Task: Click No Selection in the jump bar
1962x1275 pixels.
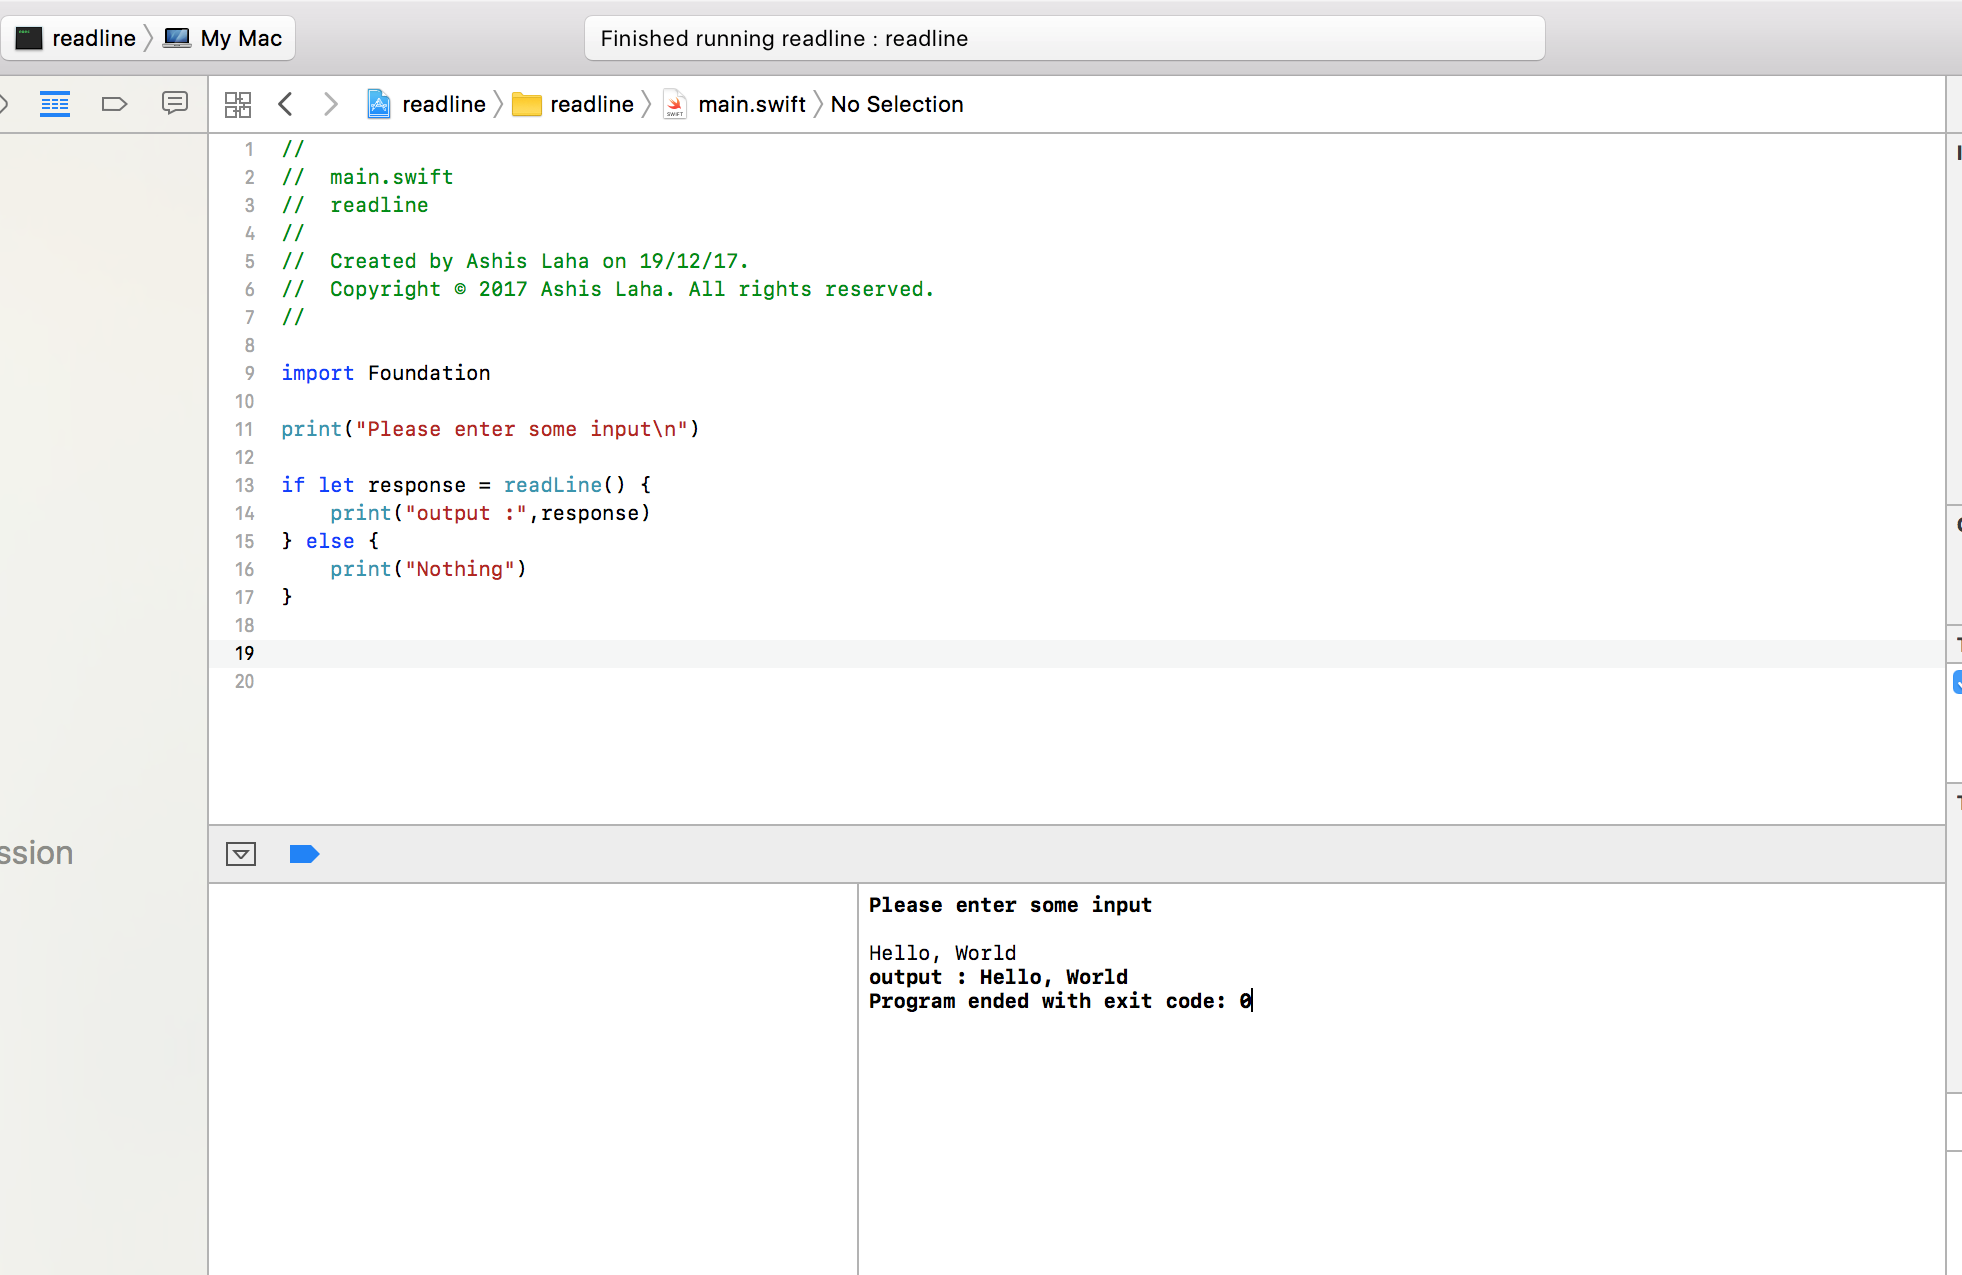Action: 897,104
